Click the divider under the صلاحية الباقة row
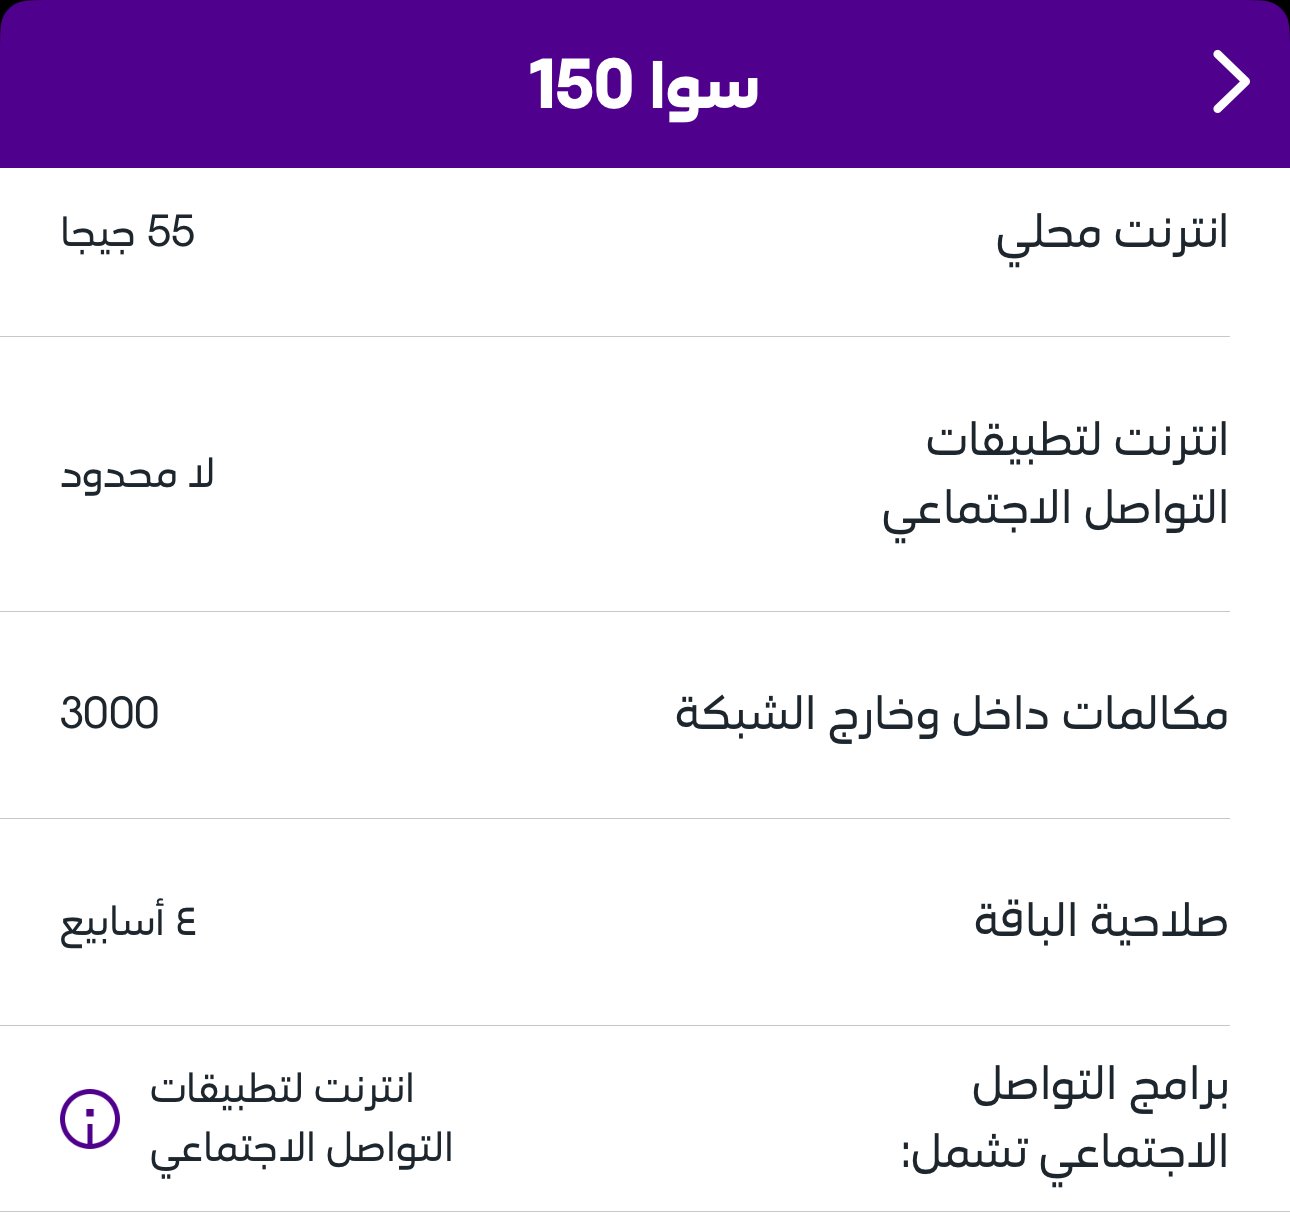This screenshot has width=1290, height=1219. [x=614, y=1025]
